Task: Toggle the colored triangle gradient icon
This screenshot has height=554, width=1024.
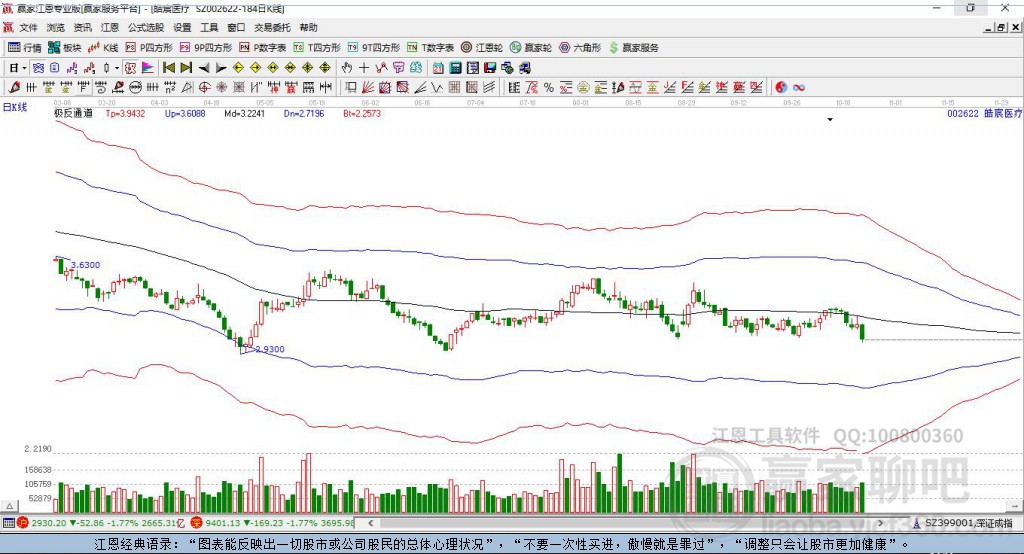Action: tap(148, 68)
